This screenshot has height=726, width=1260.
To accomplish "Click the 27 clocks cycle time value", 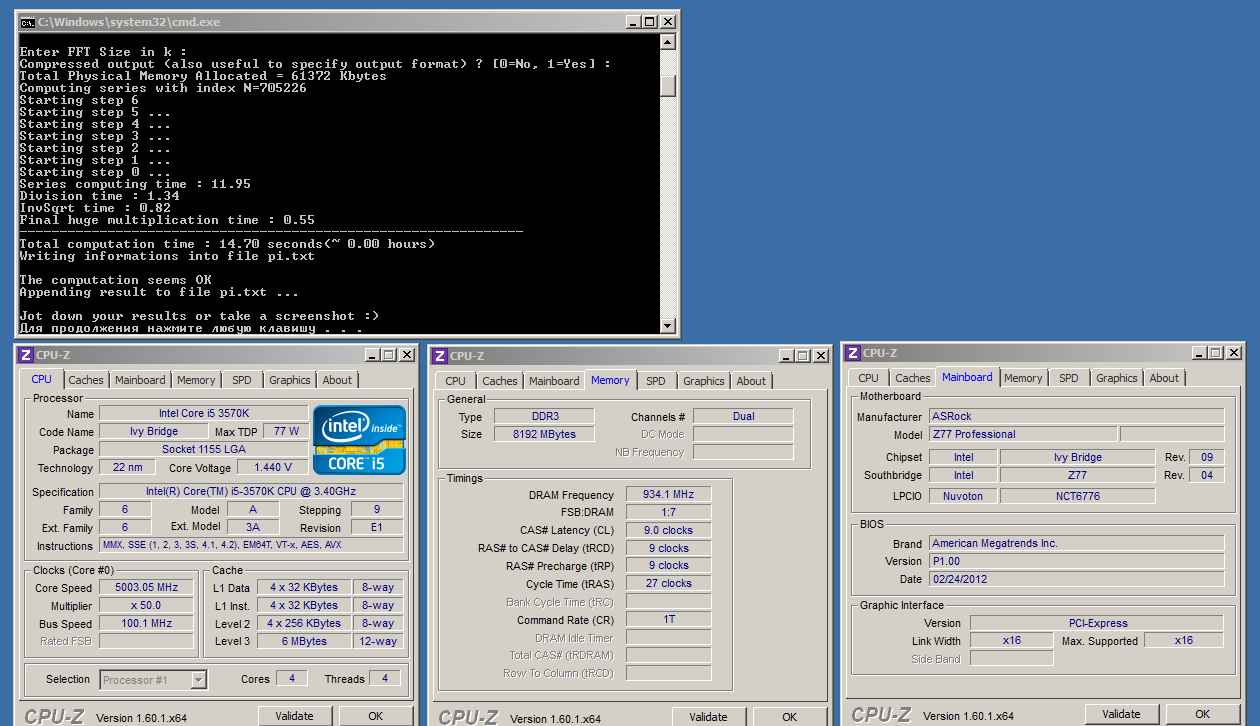I will coord(669,584).
